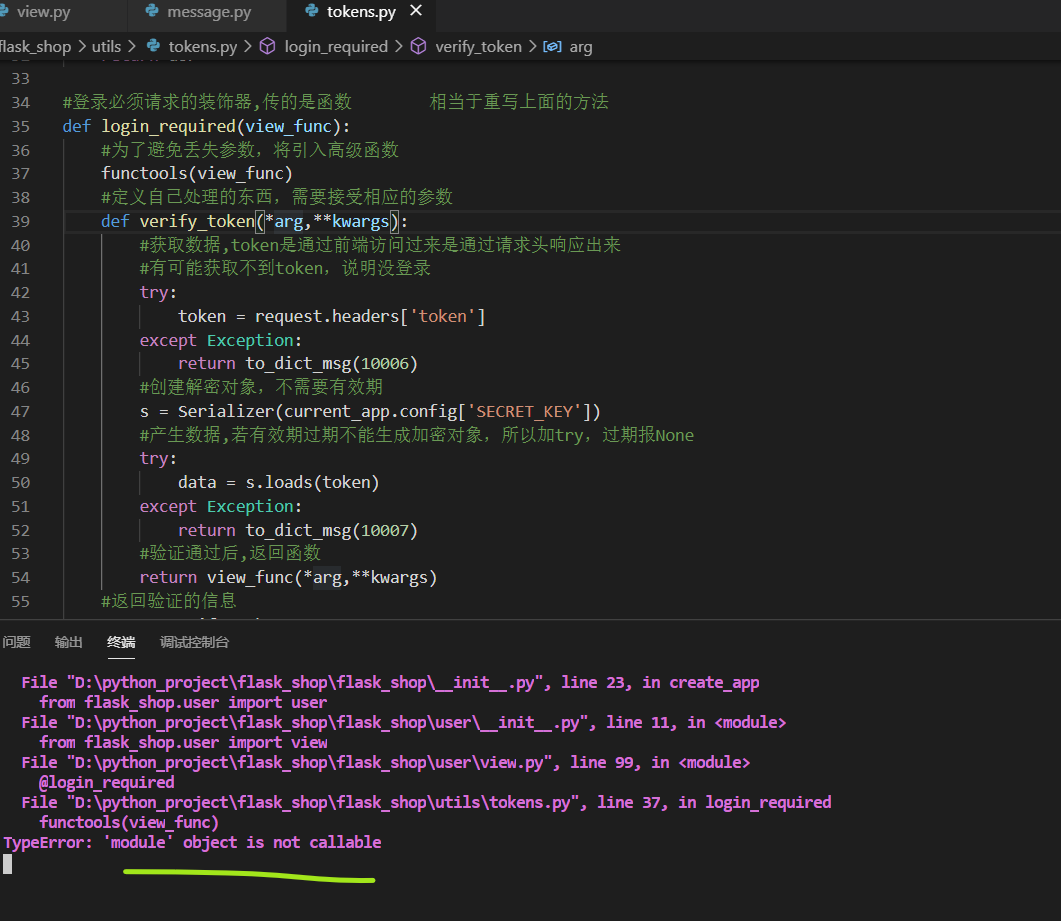The height and width of the screenshot is (921, 1061).
Task: Click cube icon before verify_token breadcrumb
Action: [x=419, y=46]
